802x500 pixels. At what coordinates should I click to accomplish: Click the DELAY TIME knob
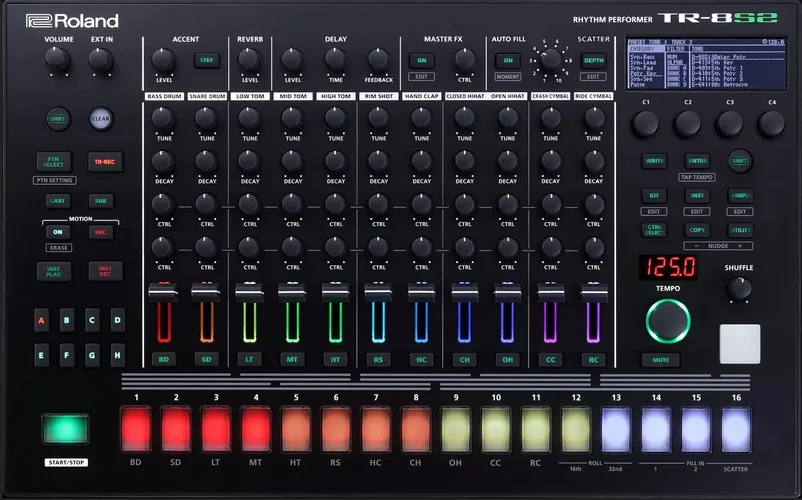[x=336, y=60]
